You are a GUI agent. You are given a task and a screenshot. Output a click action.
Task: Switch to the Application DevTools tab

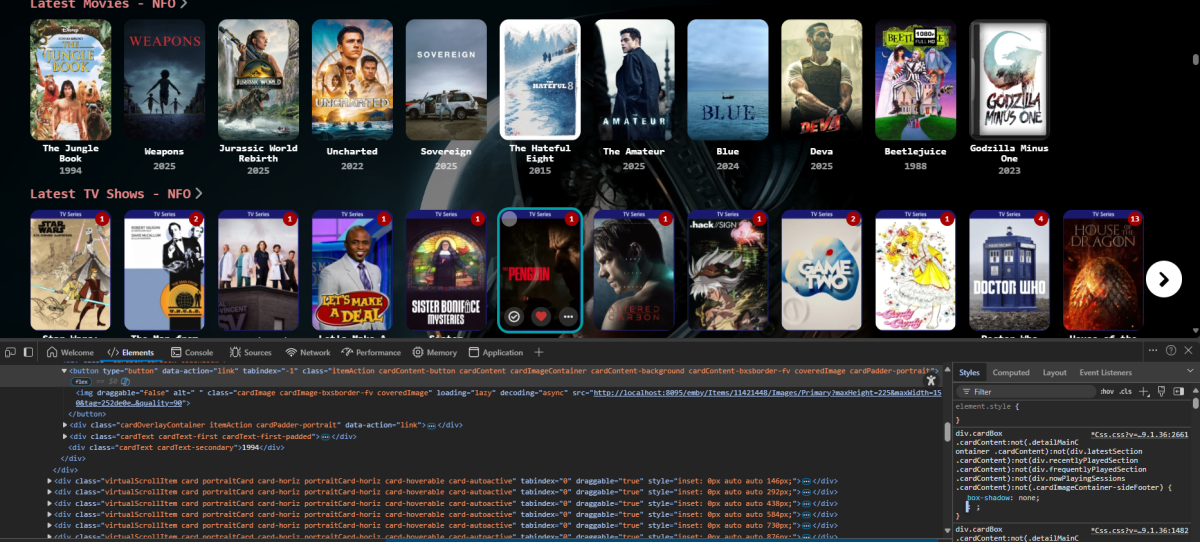tap(495, 352)
